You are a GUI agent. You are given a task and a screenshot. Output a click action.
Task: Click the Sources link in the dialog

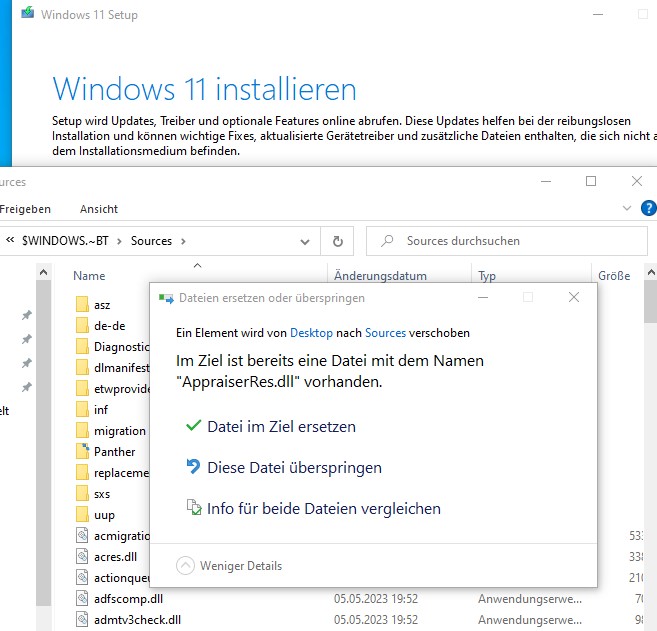click(x=385, y=333)
